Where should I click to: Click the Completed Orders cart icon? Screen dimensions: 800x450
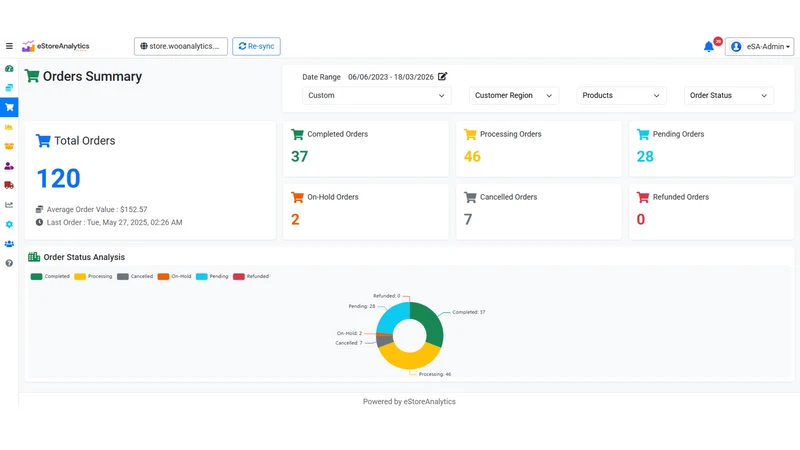point(297,134)
